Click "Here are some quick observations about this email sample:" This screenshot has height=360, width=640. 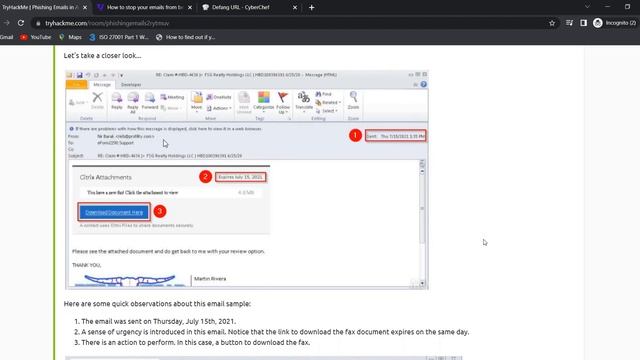point(157,304)
